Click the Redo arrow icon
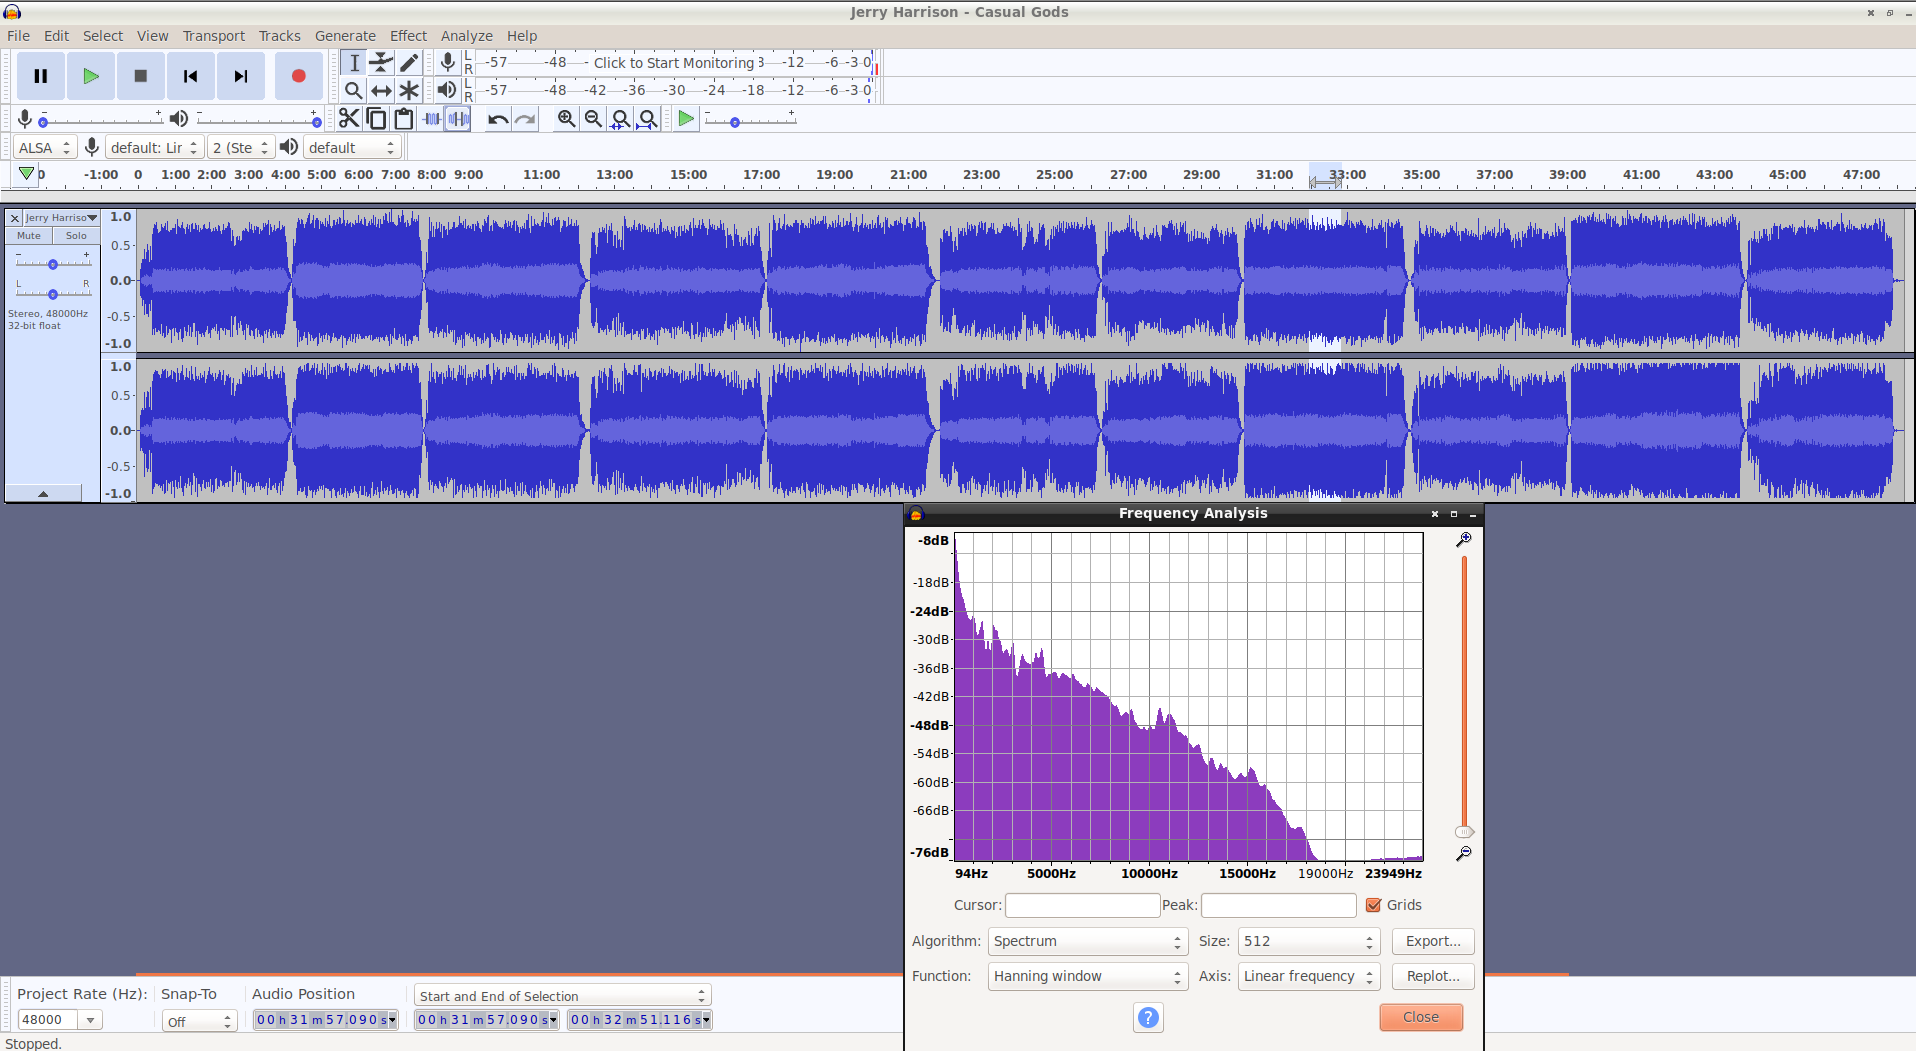Viewport: 1916px width, 1051px height. 525,119
